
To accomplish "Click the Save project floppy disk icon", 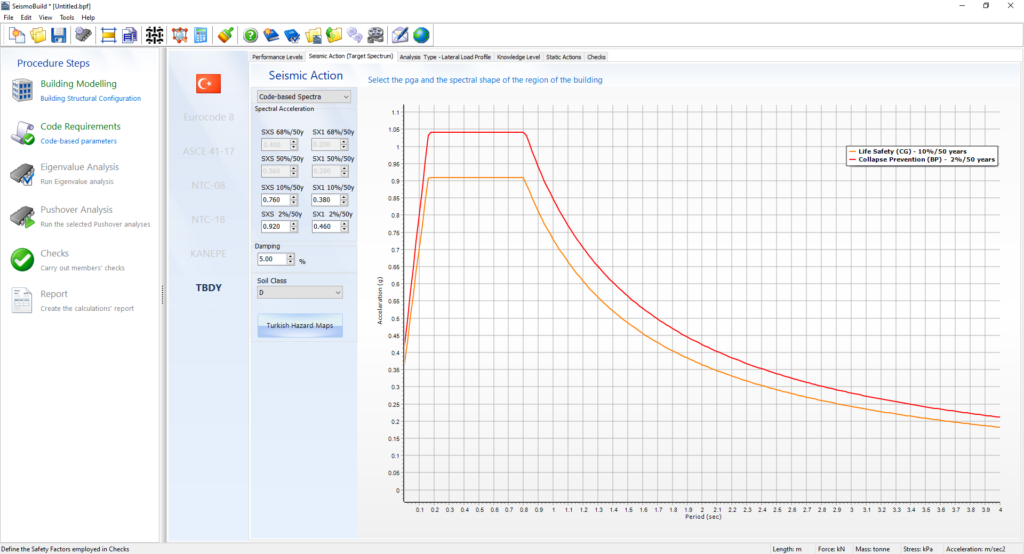I will tap(58, 35).
